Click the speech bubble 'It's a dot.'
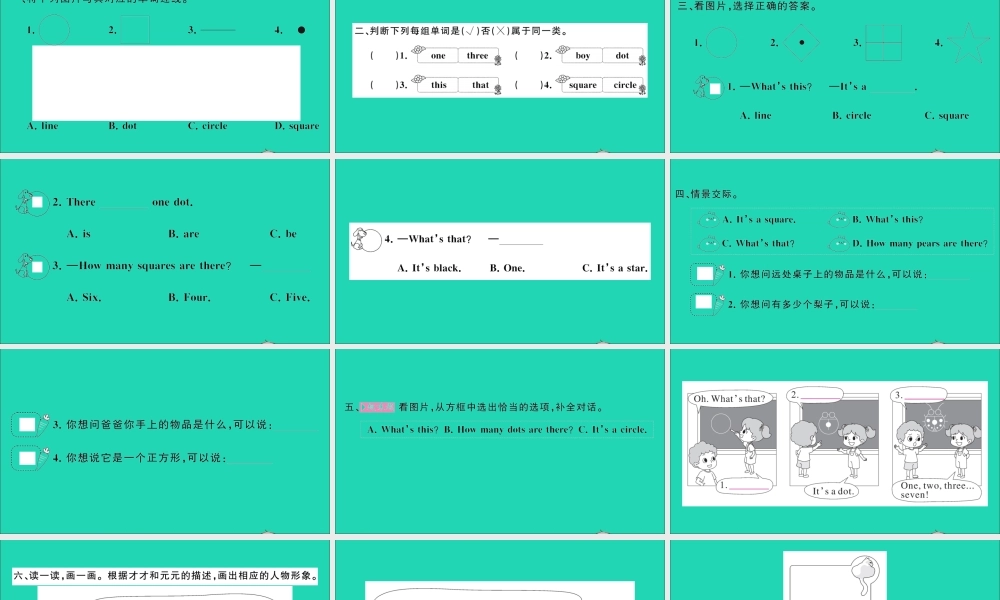1000x600 pixels. 832,491
